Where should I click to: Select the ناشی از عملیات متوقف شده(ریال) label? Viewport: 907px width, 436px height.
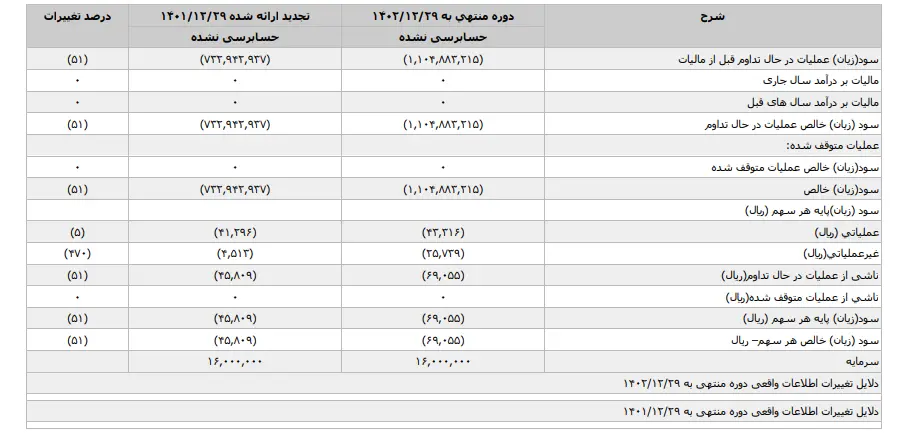(802, 297)
